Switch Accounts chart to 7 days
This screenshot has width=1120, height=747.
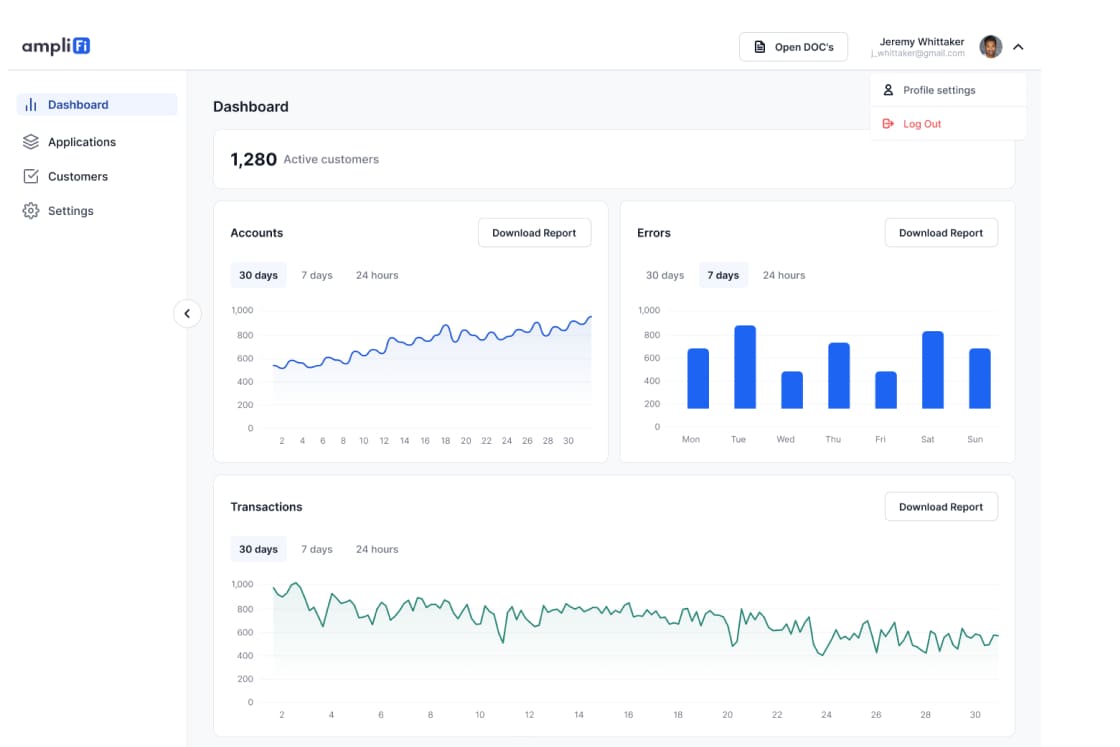pos(316,275)
